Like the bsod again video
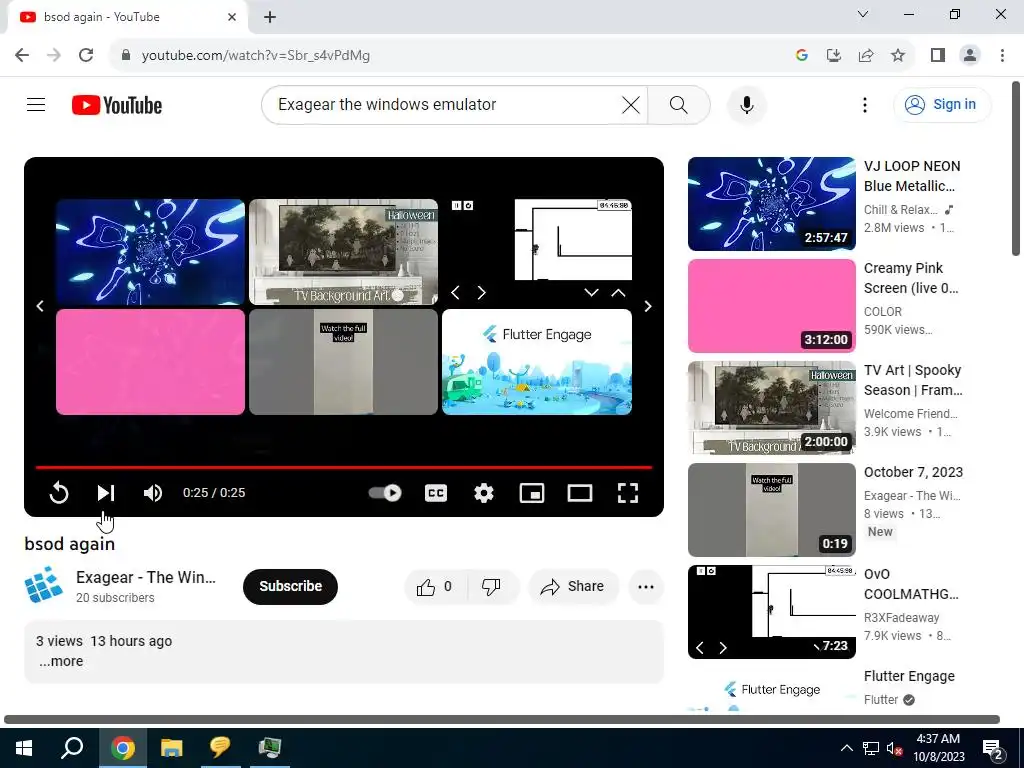 (434, 586)
